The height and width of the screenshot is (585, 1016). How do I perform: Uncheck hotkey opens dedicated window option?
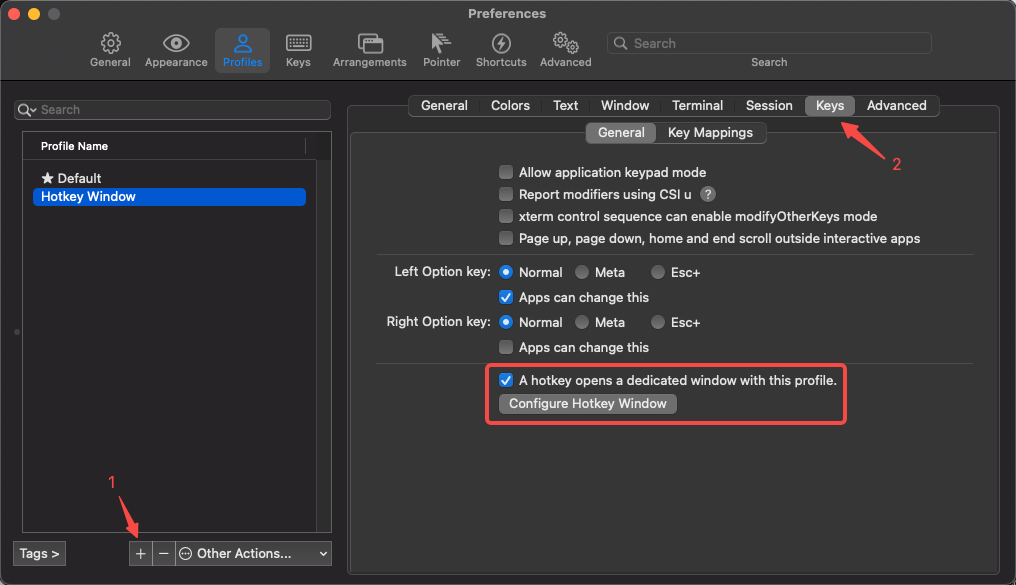tap(507, 381)
